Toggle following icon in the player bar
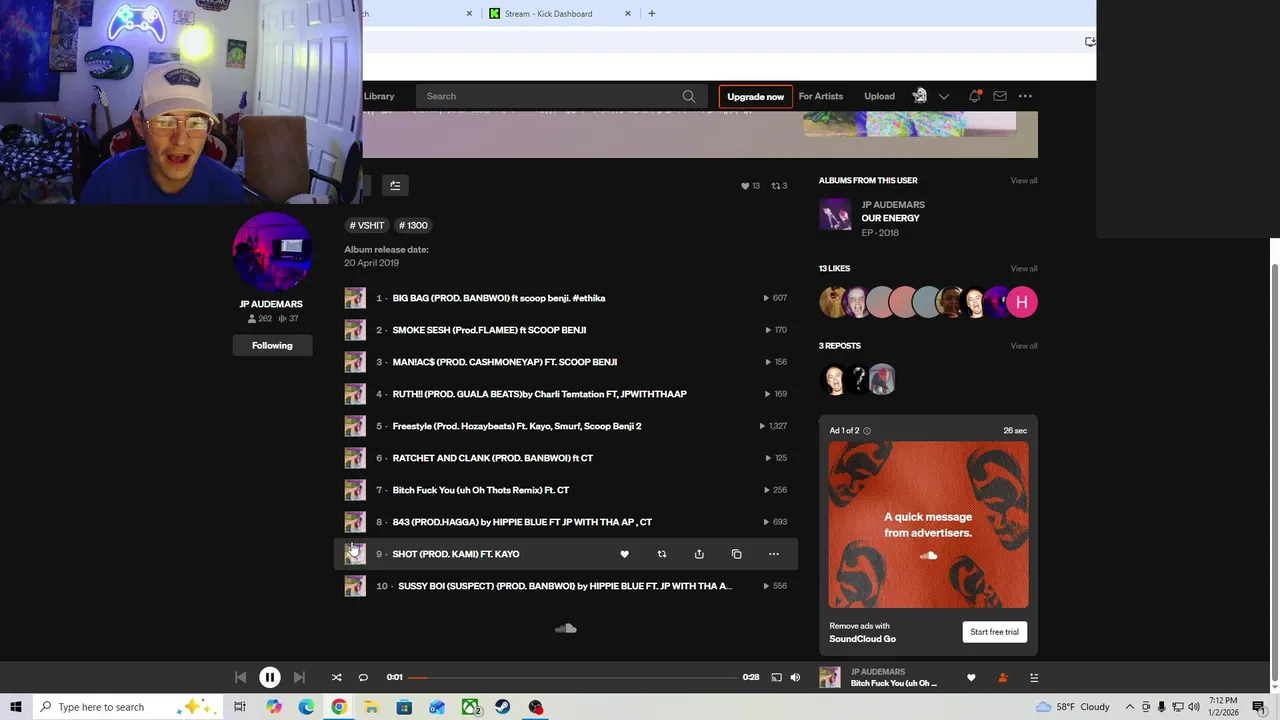Viewport: 1280px width, 720px height. (x=1003, y=677)
